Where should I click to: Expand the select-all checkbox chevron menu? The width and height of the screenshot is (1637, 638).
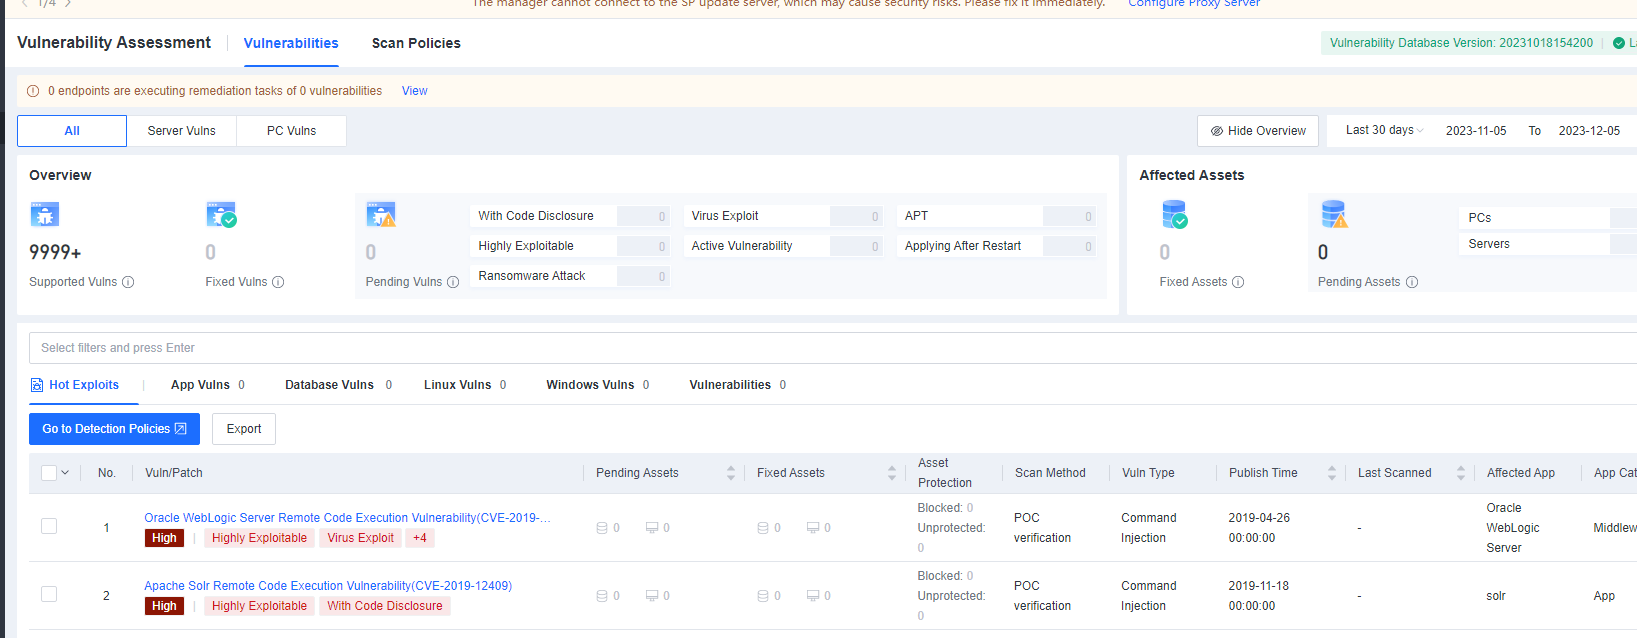click(x=66, y=473)
